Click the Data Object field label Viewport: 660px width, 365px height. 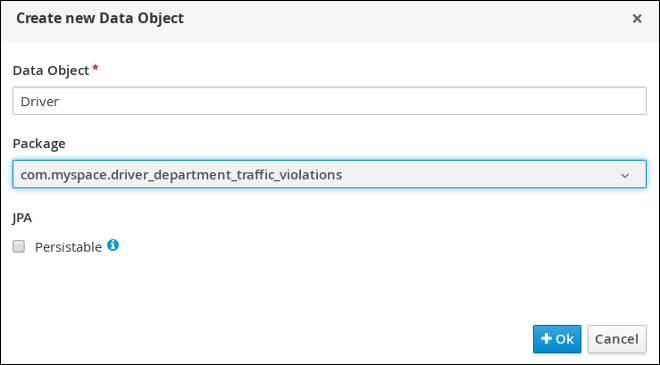point(51,70)
